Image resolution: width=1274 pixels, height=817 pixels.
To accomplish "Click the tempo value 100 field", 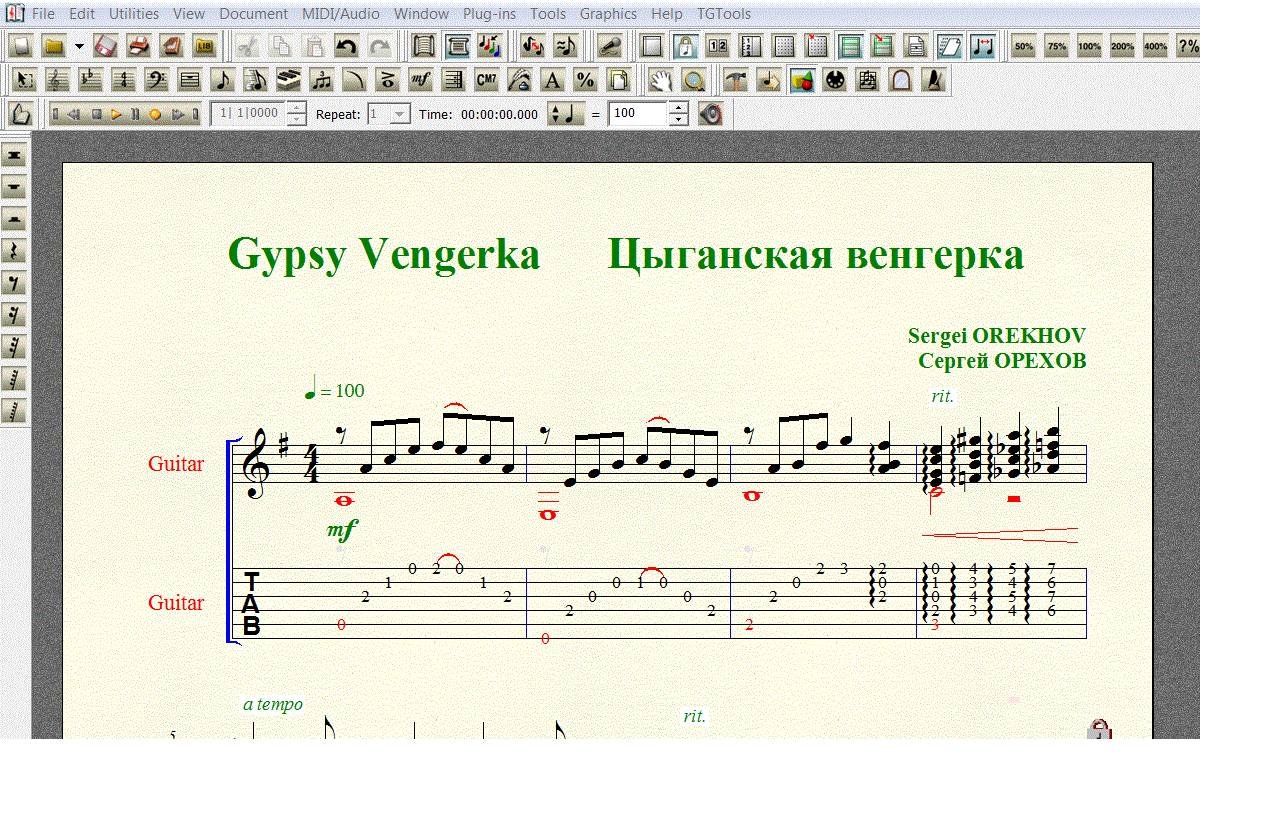I will pyautogui.click(x=638, y=114).
